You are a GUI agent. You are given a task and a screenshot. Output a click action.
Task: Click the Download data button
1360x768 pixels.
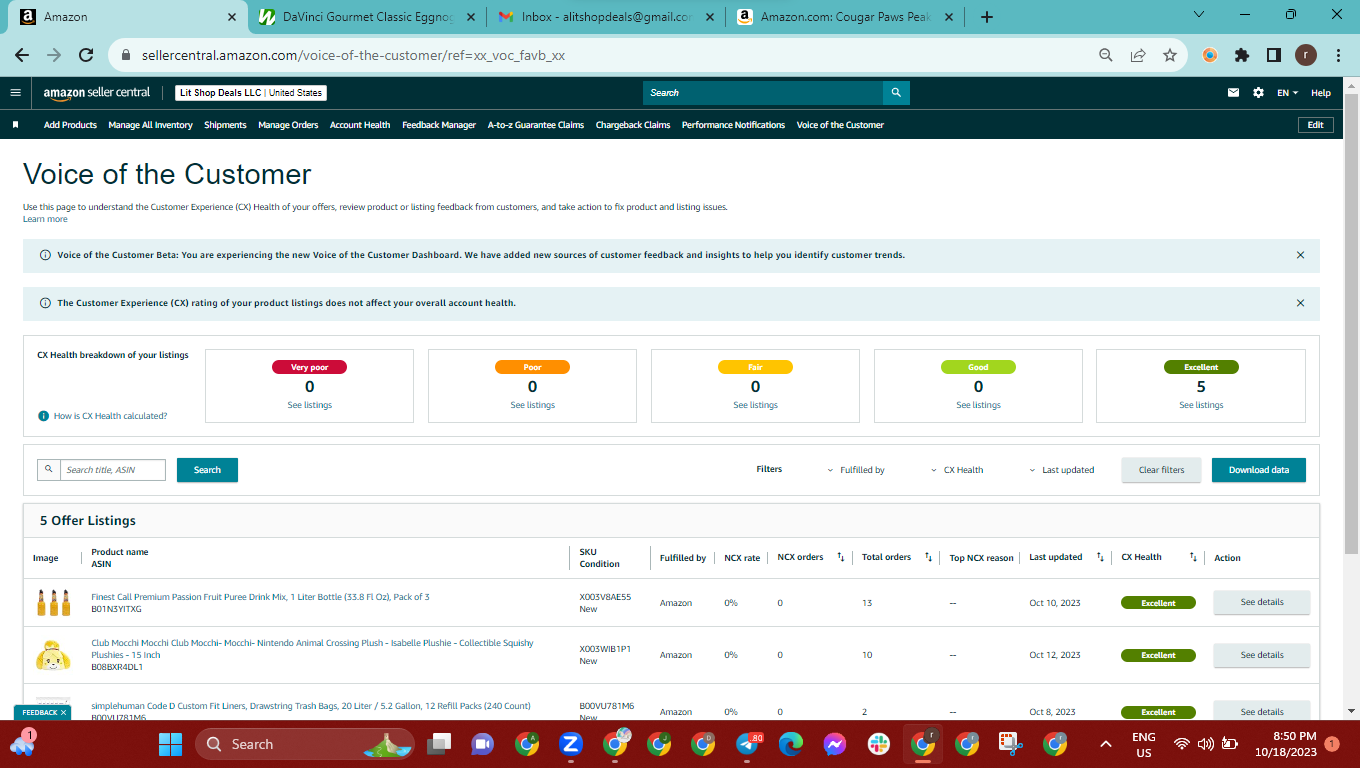pos(1259,470)
